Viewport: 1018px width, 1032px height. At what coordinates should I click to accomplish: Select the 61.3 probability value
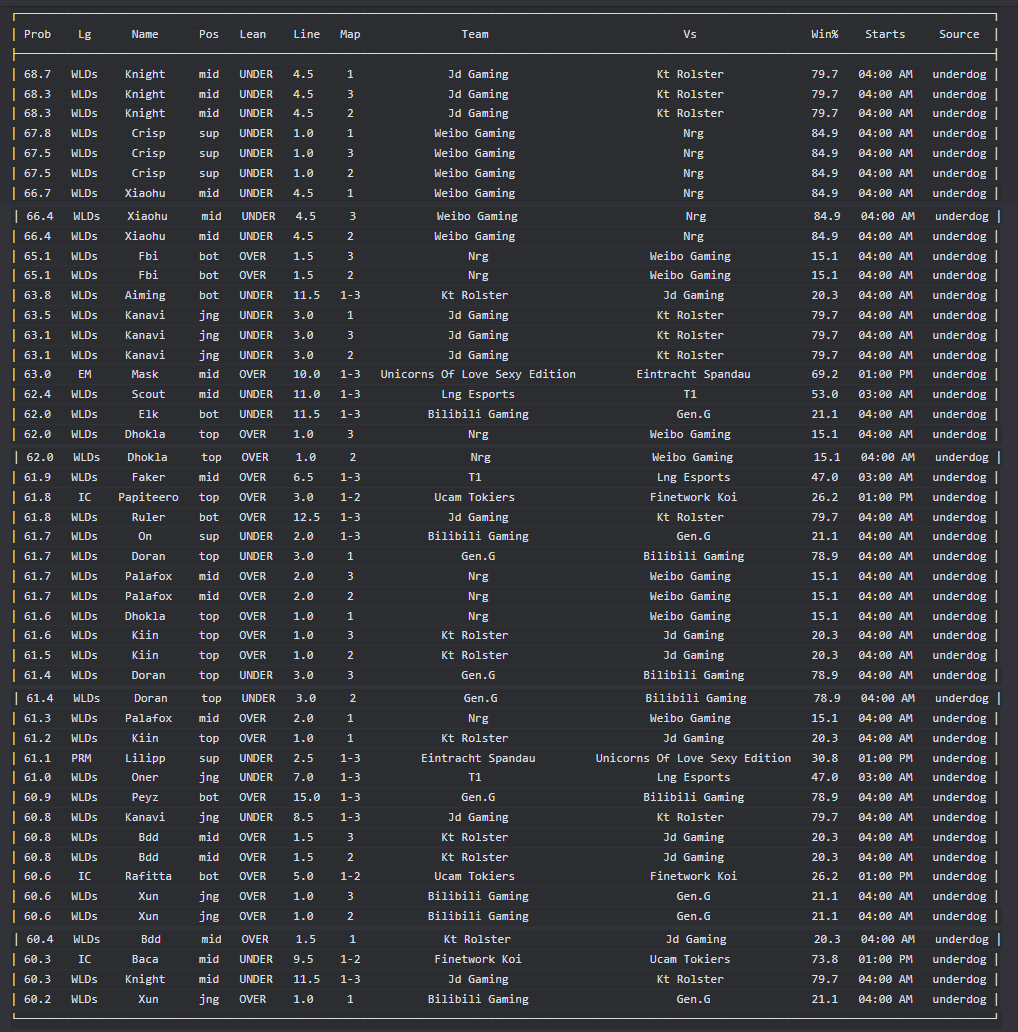point(38,719)
